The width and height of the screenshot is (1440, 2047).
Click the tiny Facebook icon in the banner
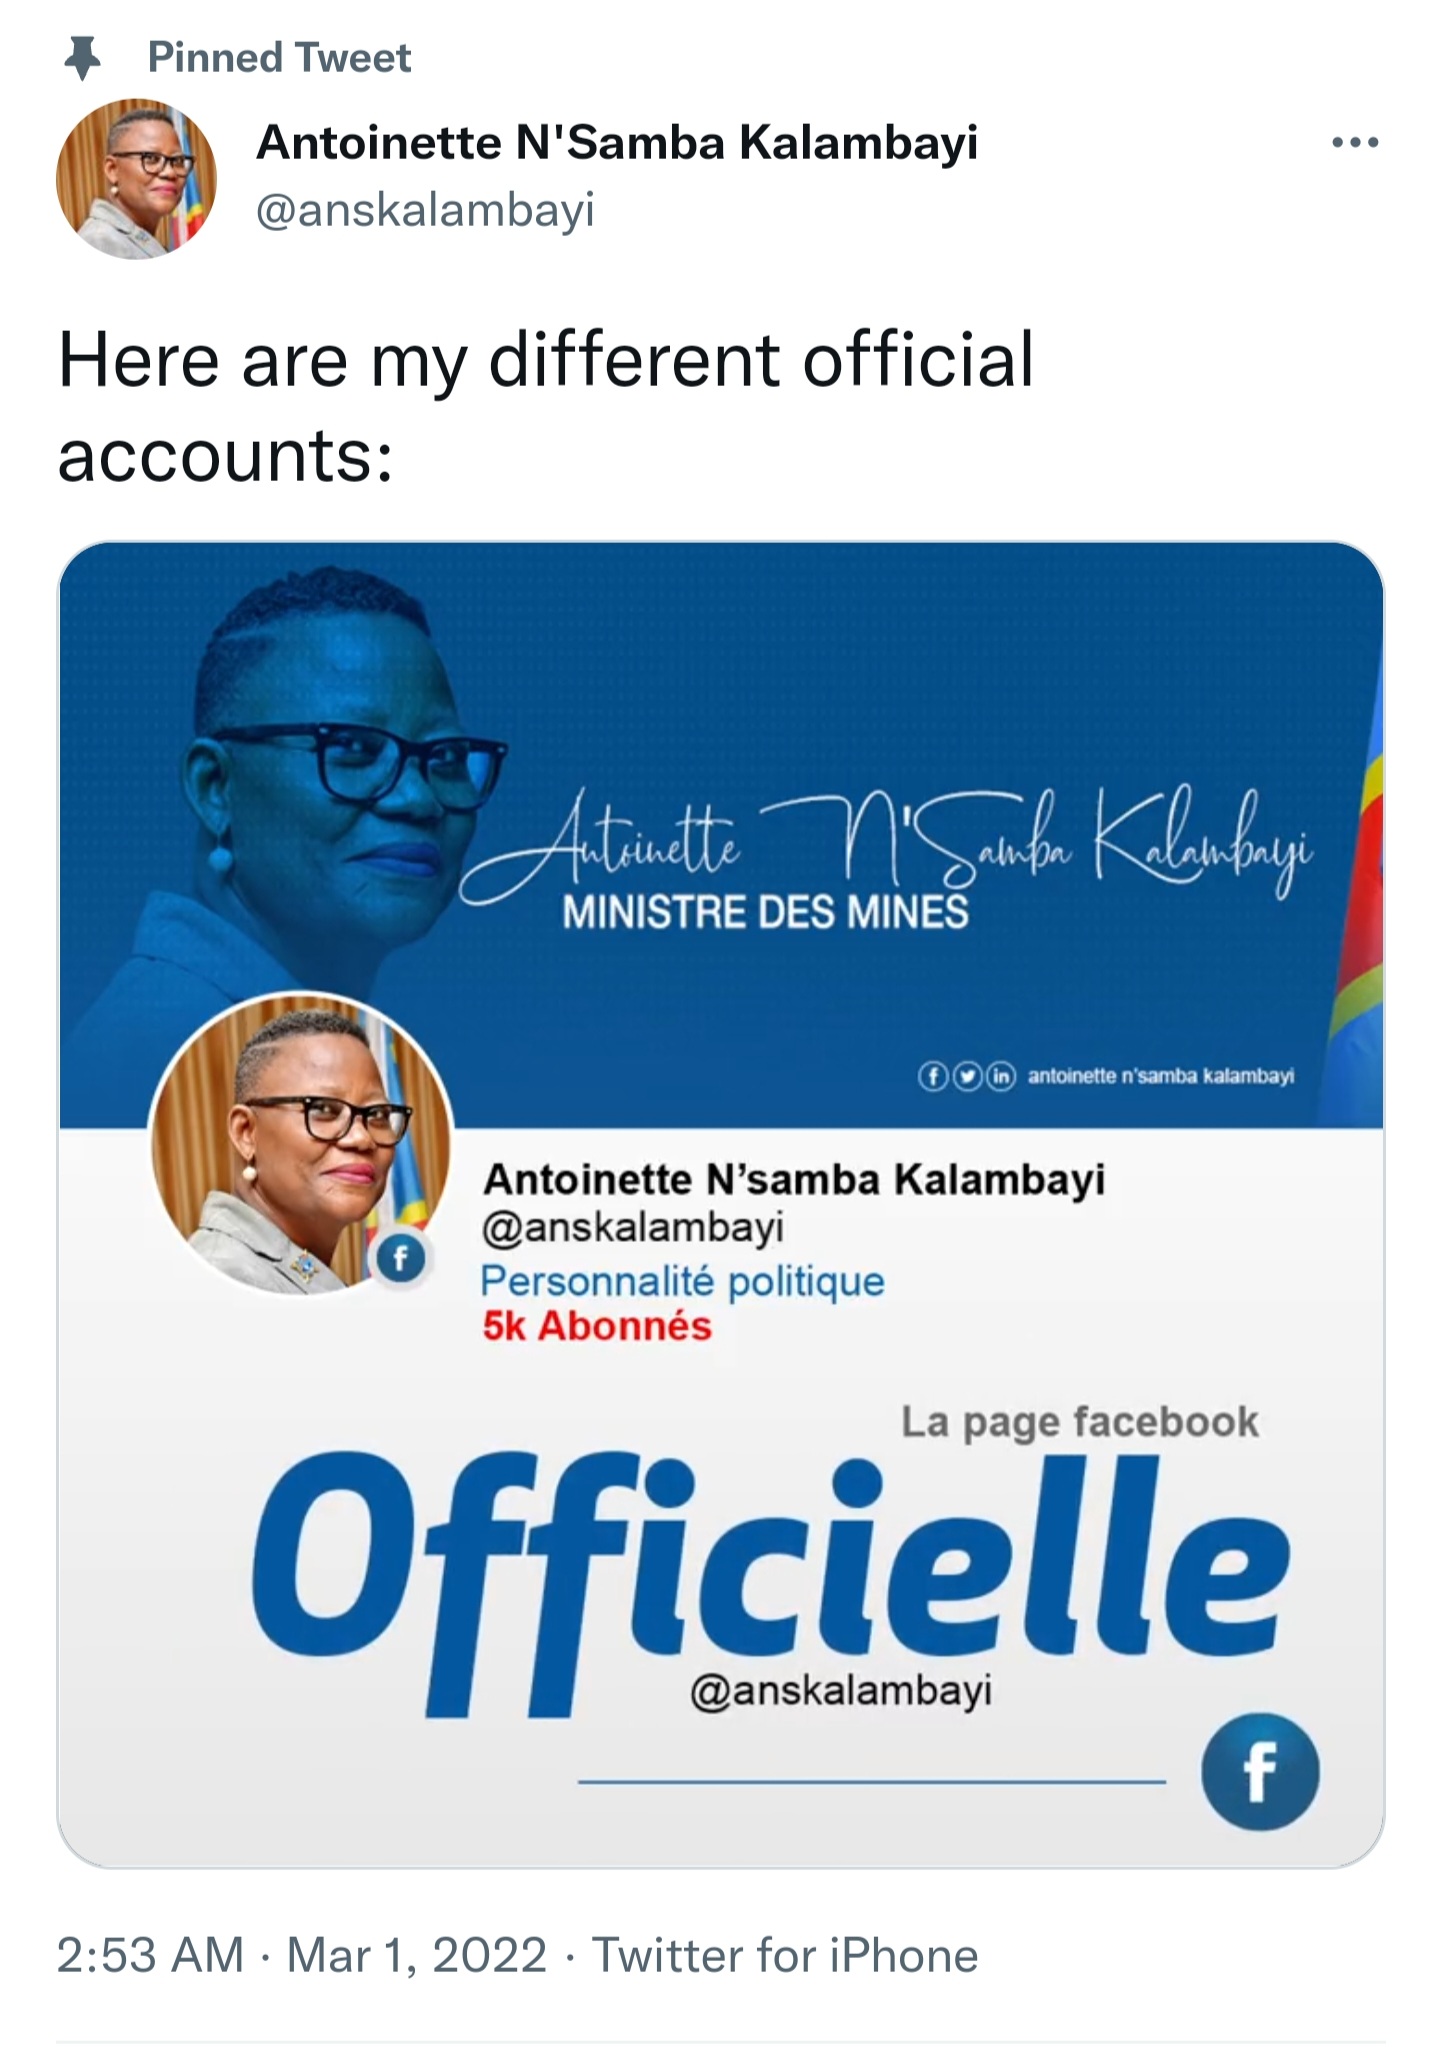click(x=932, y=1076)
